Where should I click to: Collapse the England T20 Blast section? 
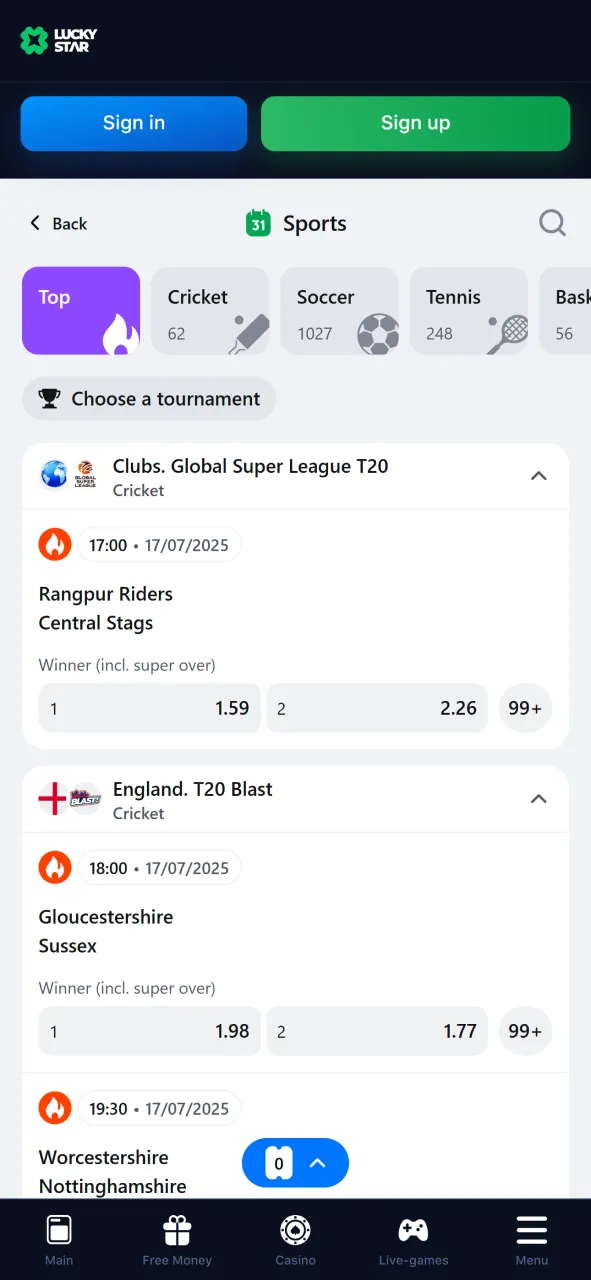tap(539, 799)
